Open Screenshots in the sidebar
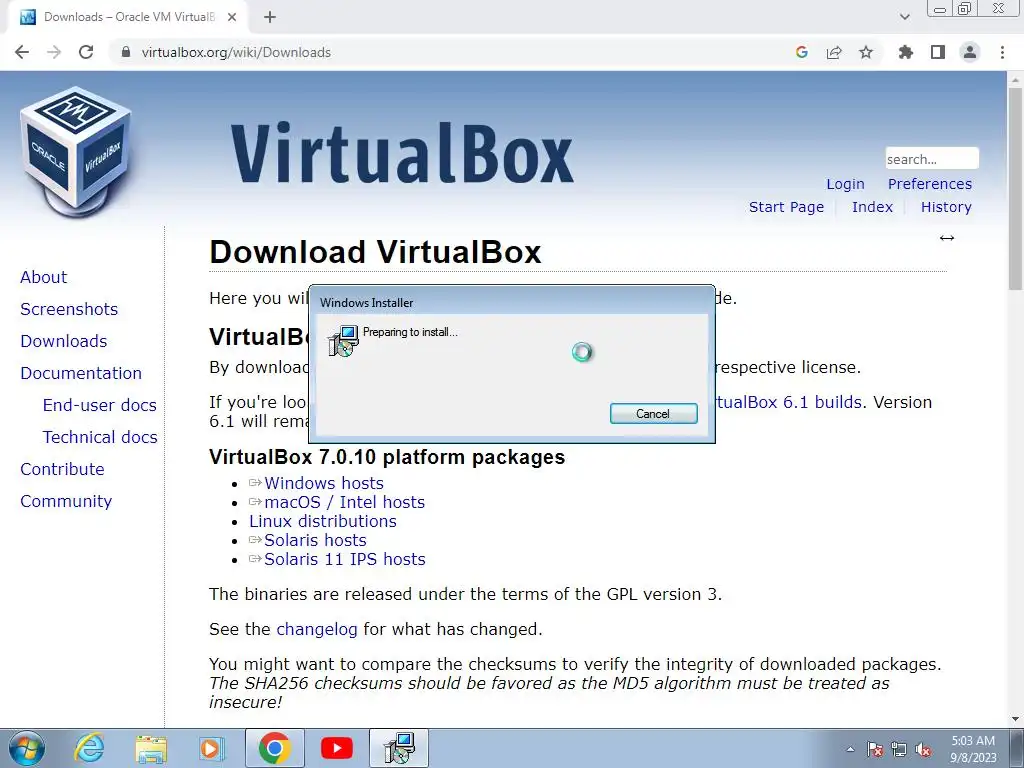Screen dimensions: 1024x768 pyautogui.click(x=69, y=309)
